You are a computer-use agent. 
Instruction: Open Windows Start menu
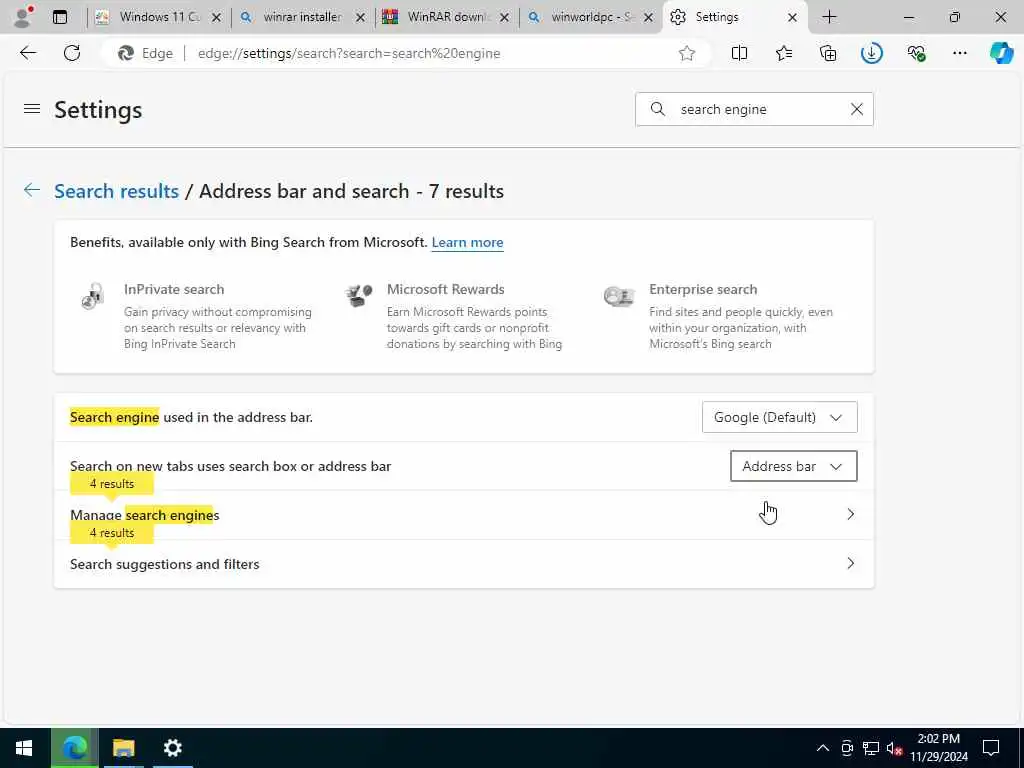24,748
